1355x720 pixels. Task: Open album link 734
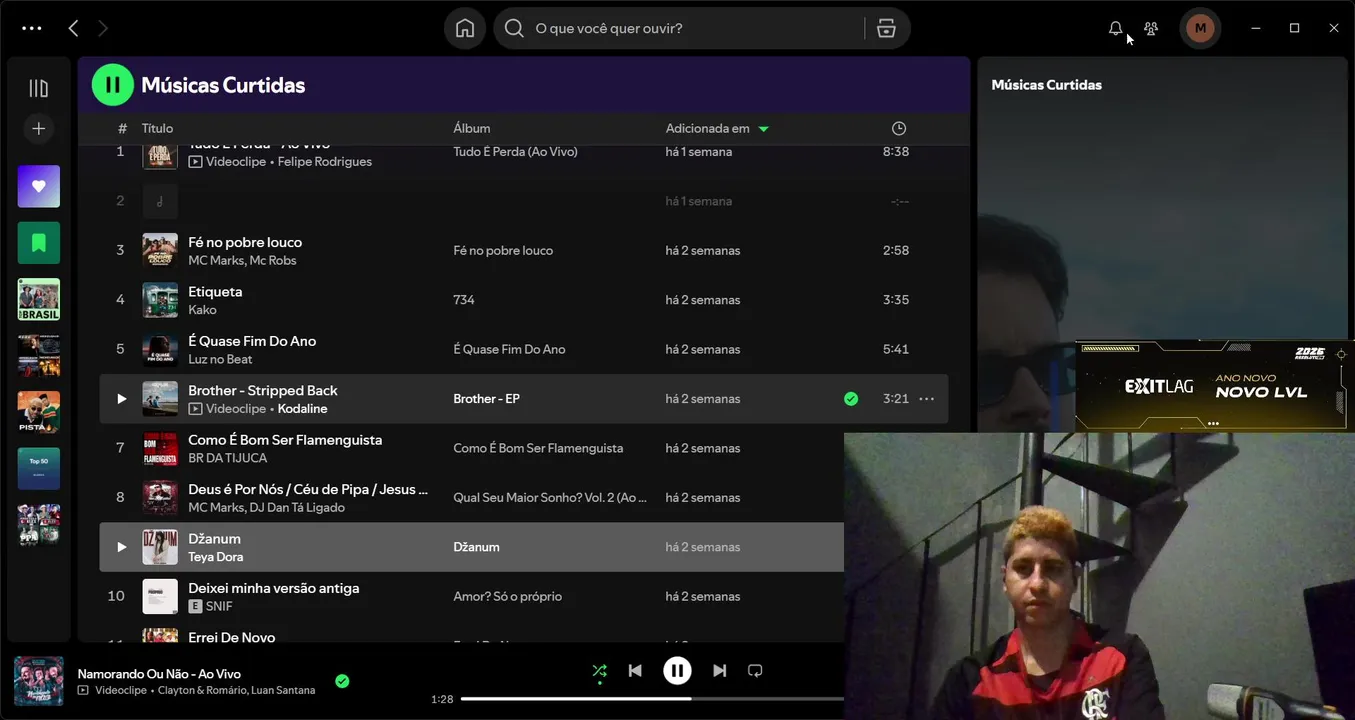(464, 299)
